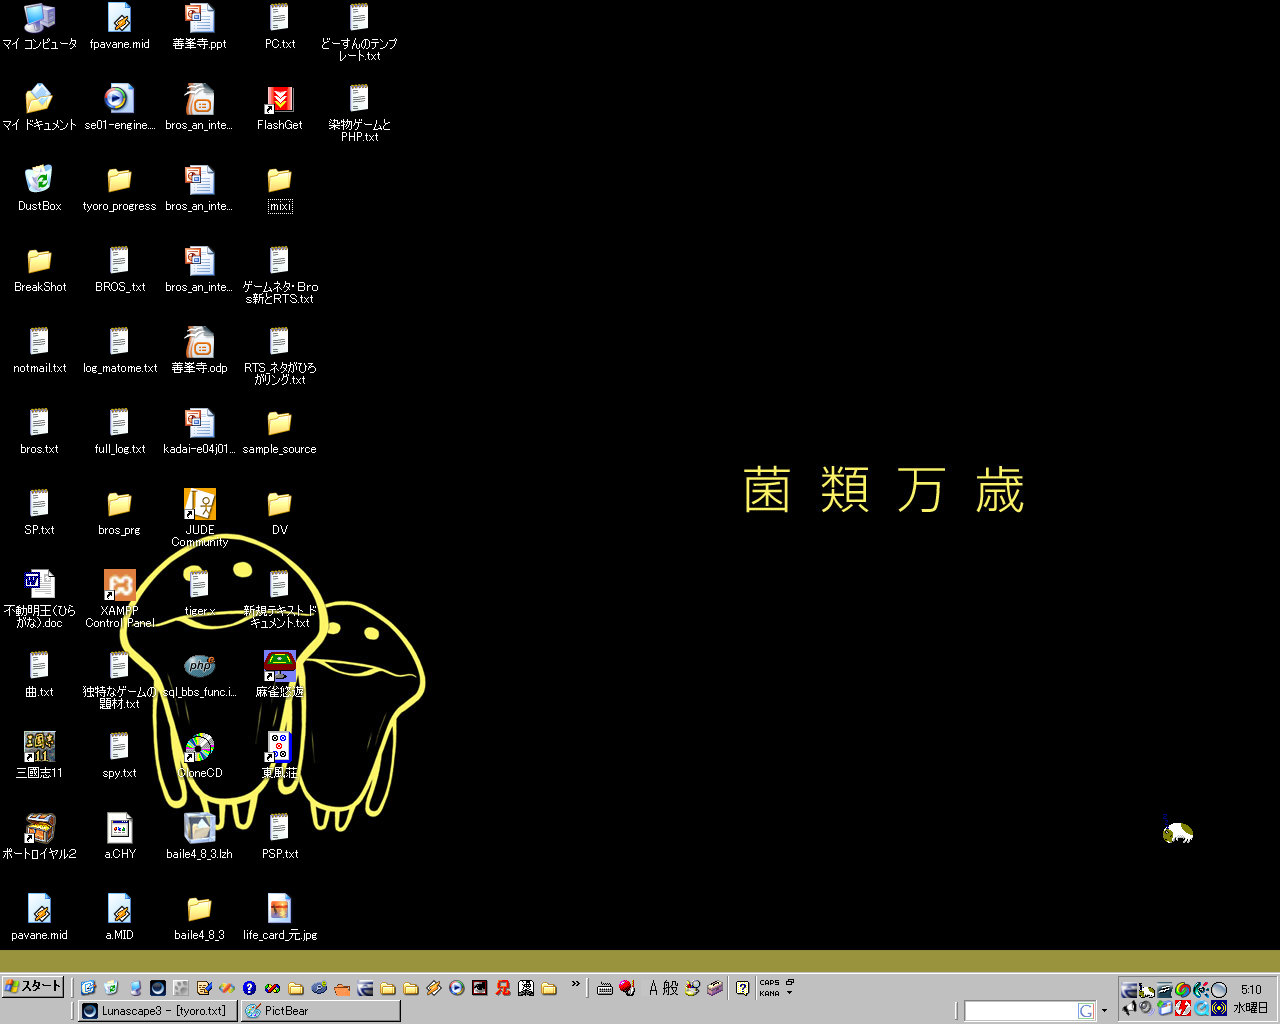1280x1024 pixels.
Task: Open the JUDE Community shortcut
Action: (x=199, y=505)
